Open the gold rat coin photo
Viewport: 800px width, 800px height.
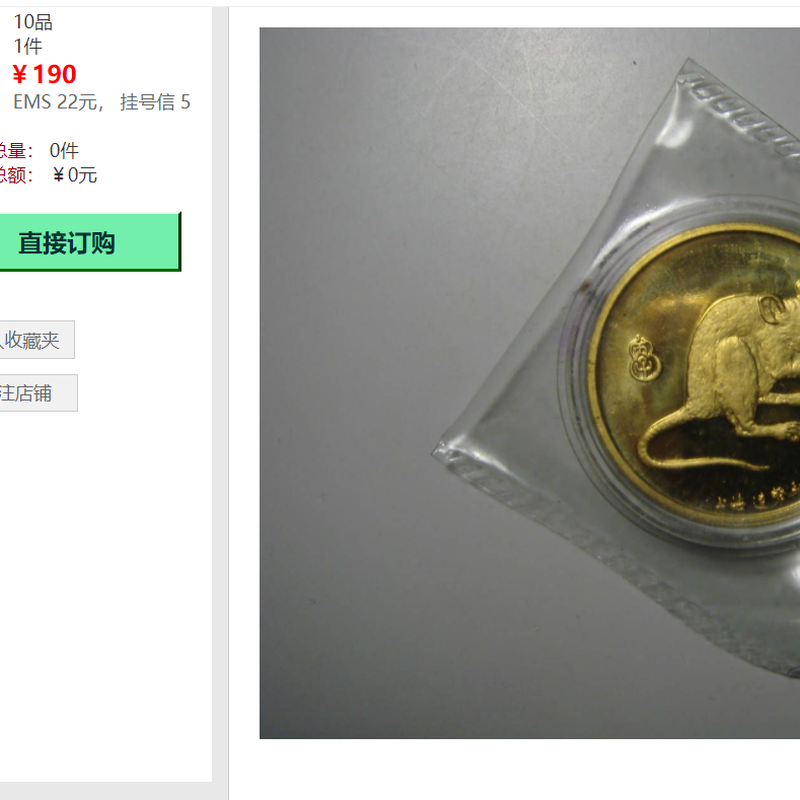(530, 383)
